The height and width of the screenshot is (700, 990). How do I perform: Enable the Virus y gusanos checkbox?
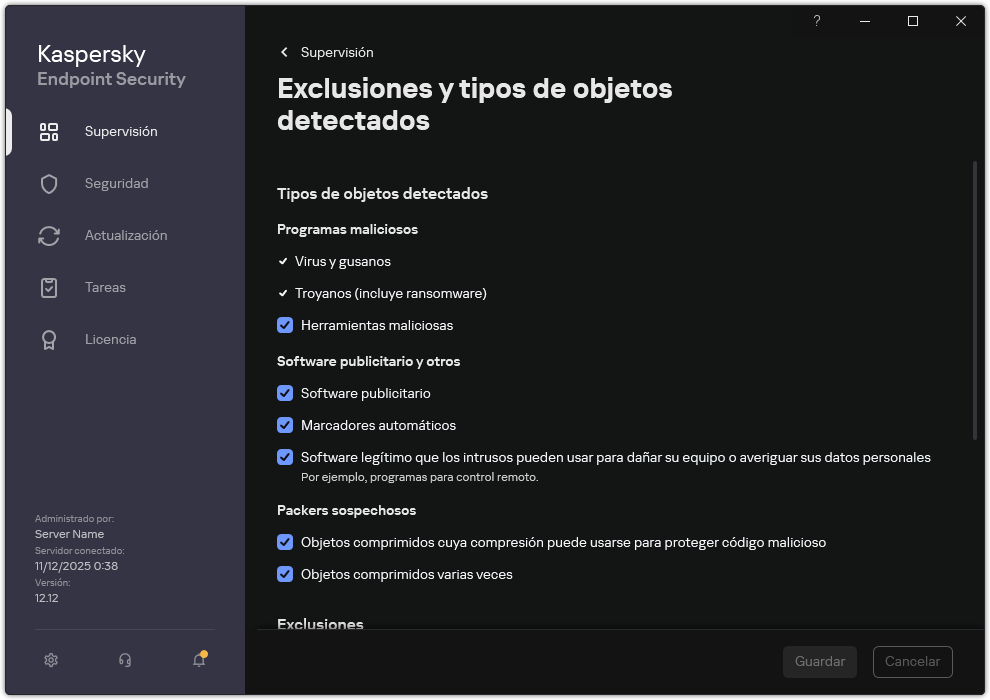[283, 261]
